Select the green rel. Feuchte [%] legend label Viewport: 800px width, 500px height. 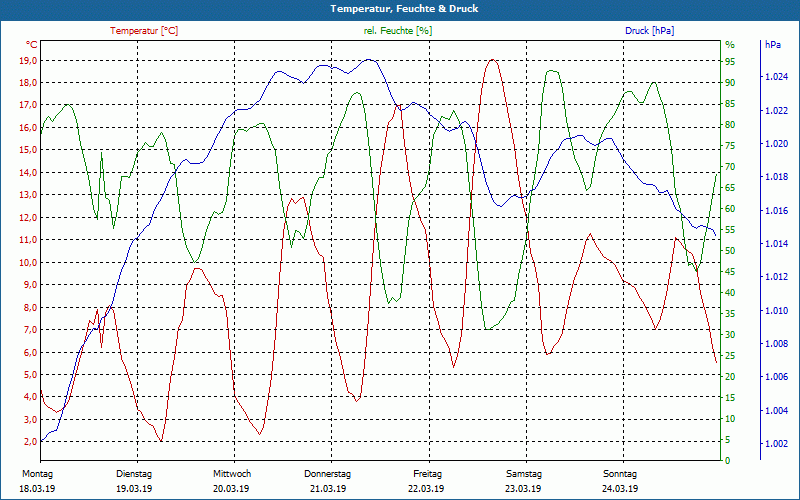[x=398, y=31]
